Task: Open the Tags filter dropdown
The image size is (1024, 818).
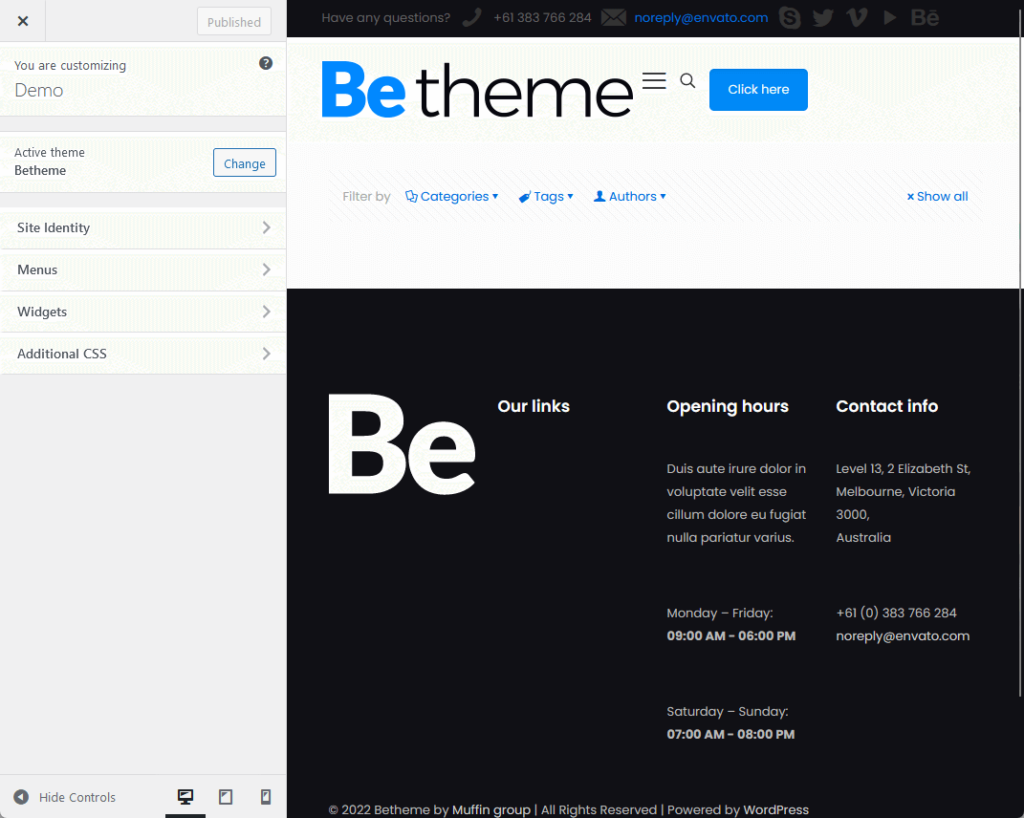Action: point(546,197)
